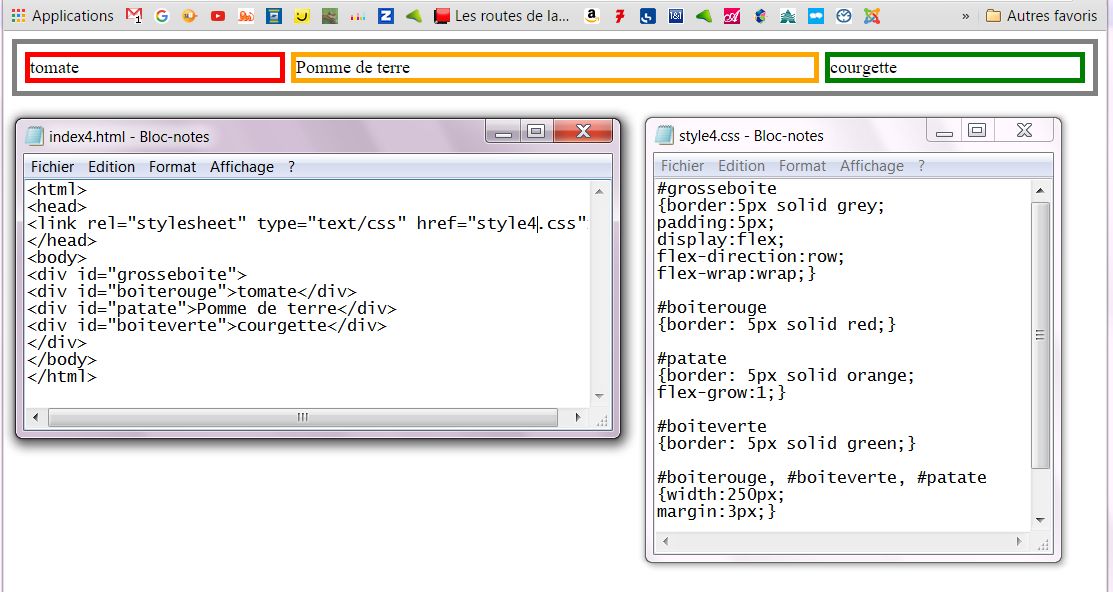Click the horizontal scrollbar thumb in index4.html

302,417
